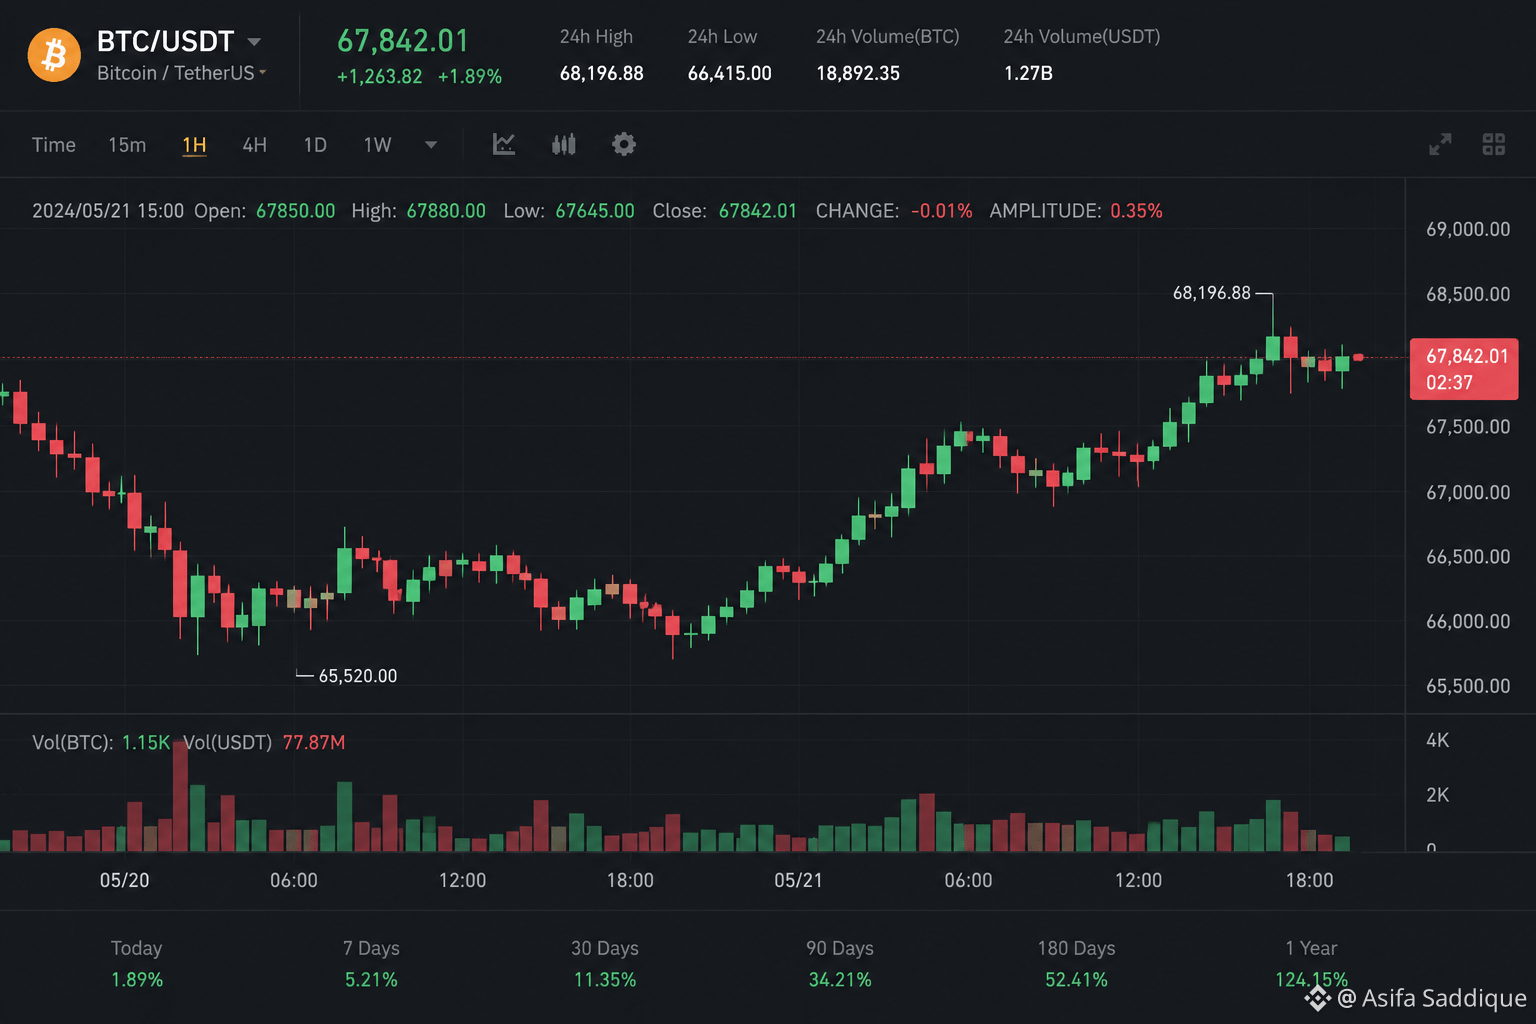Click the 24h Low value 66,415.00
The width and height of the screenshot is (1536, 1024).
[x=730, y=73]
